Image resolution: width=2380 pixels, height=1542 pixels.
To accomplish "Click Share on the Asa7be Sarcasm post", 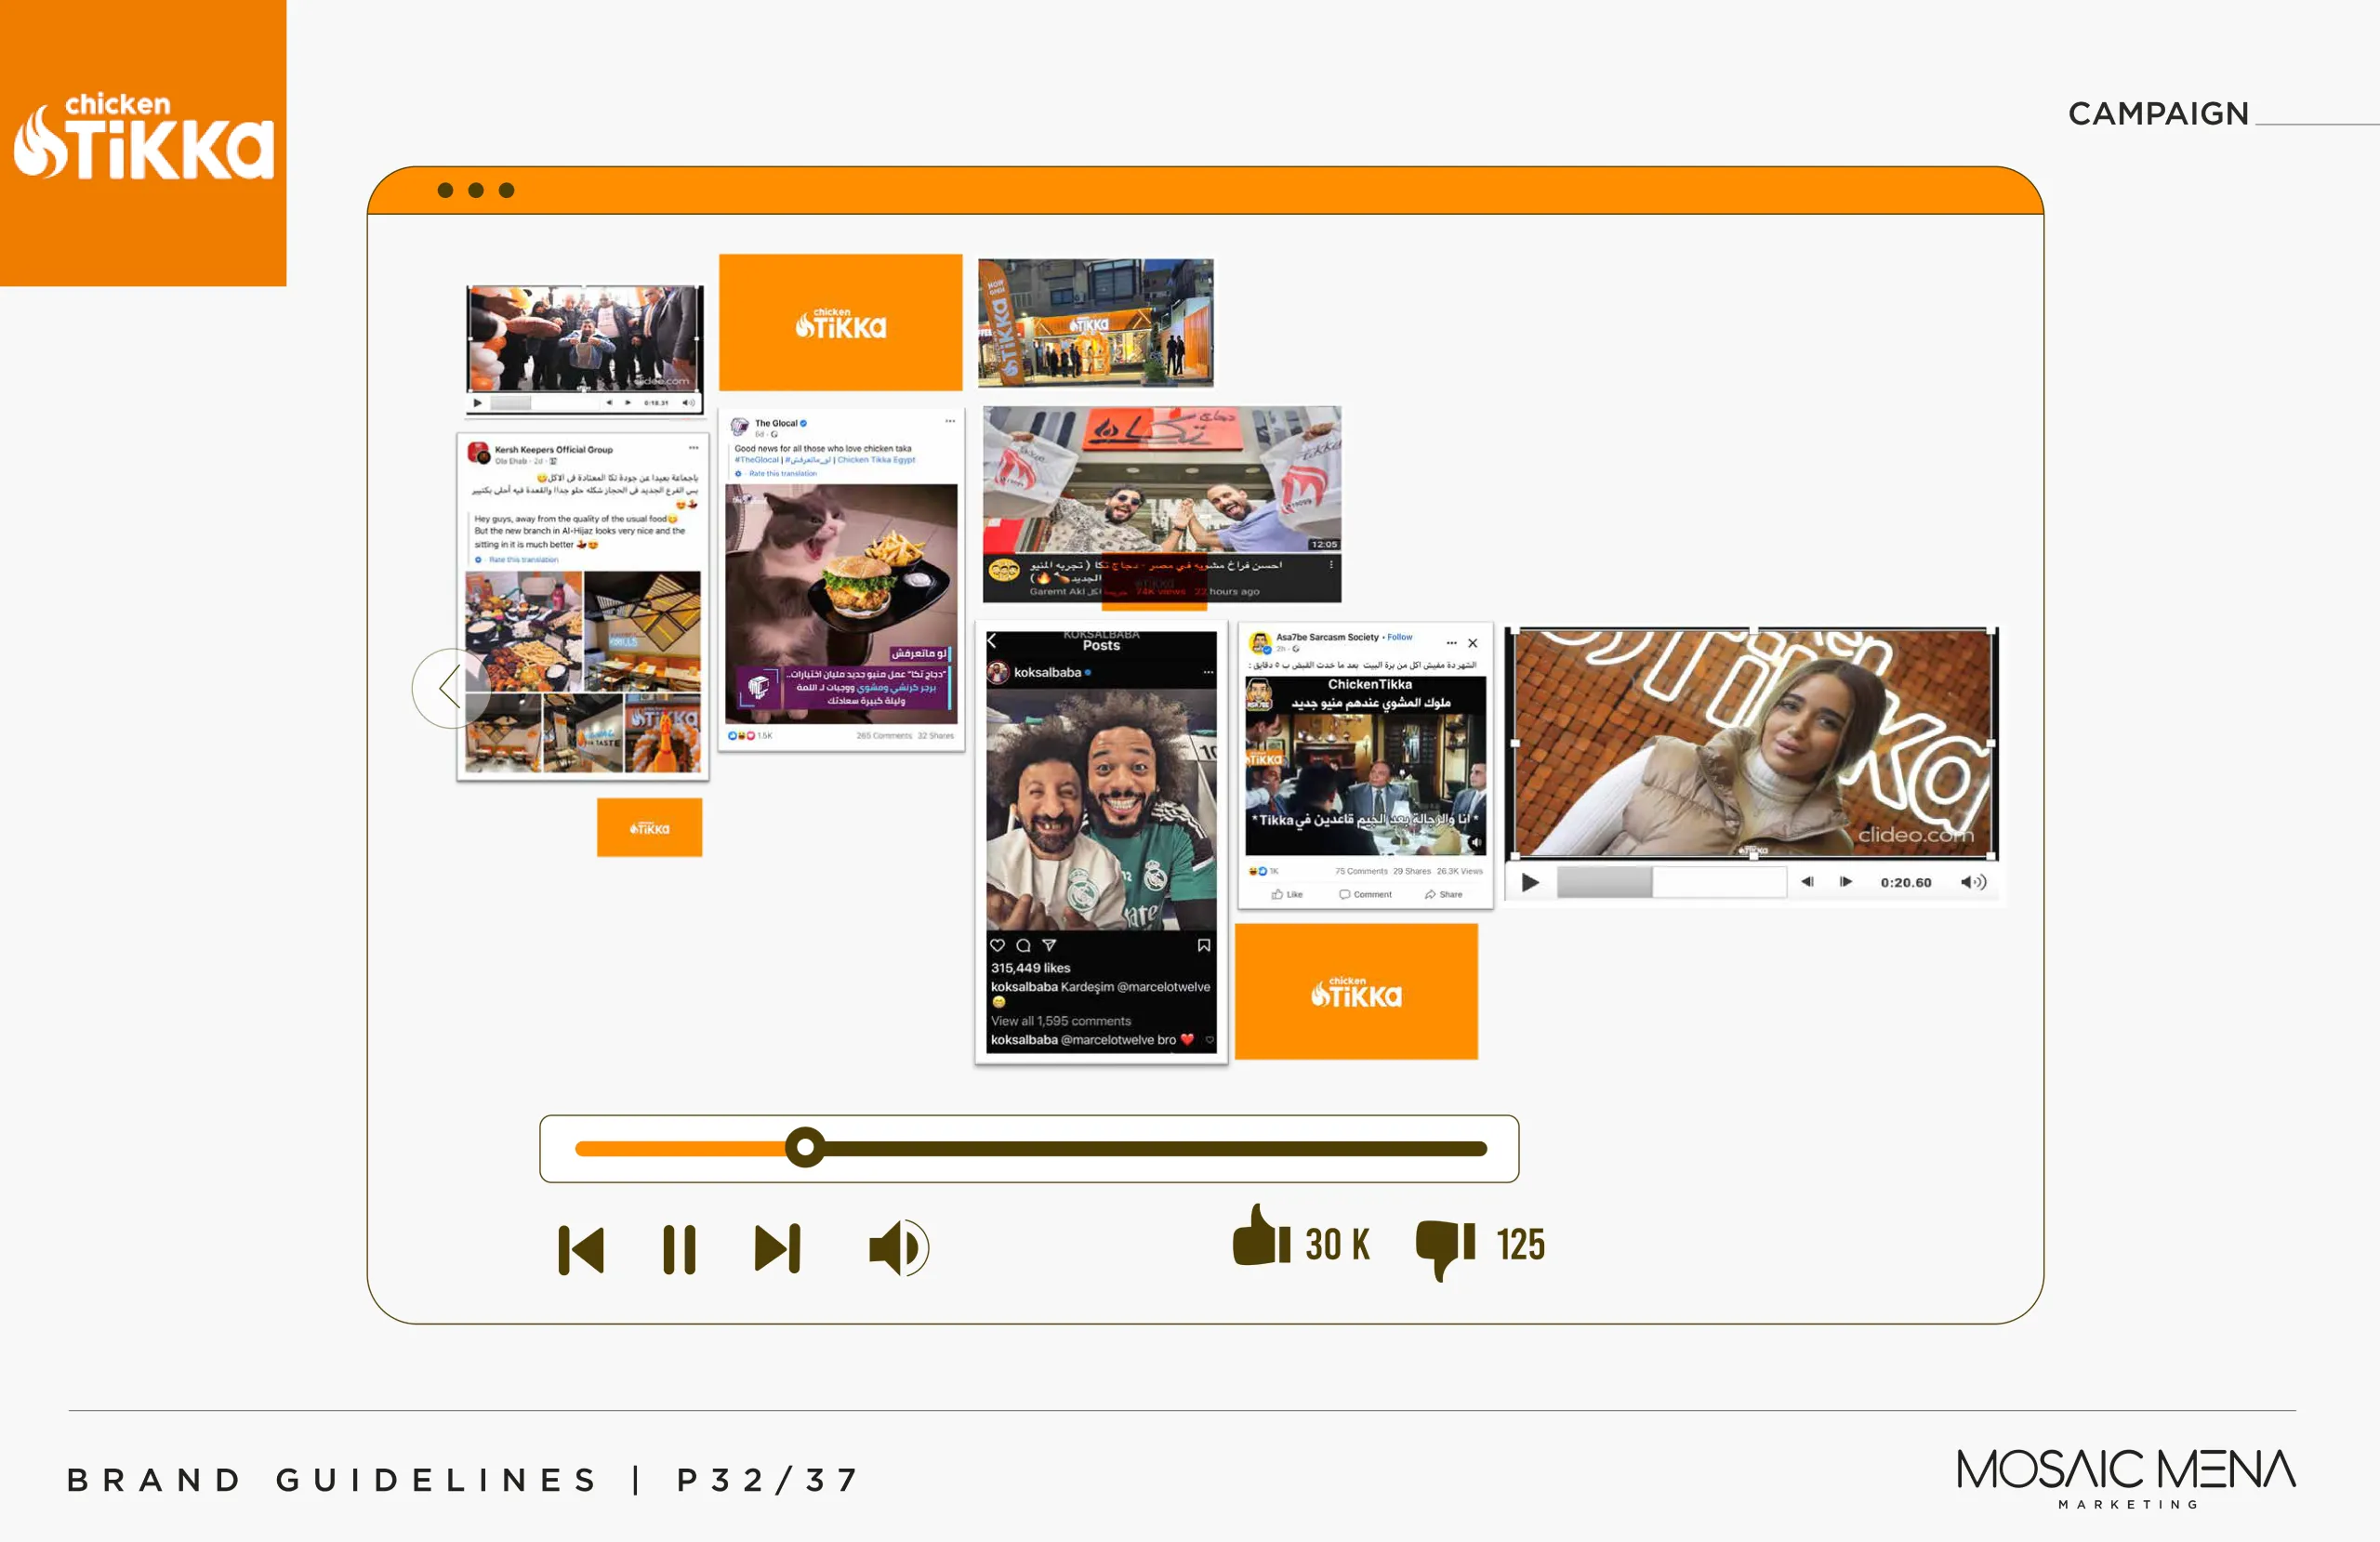I will tap(1444, 894).
